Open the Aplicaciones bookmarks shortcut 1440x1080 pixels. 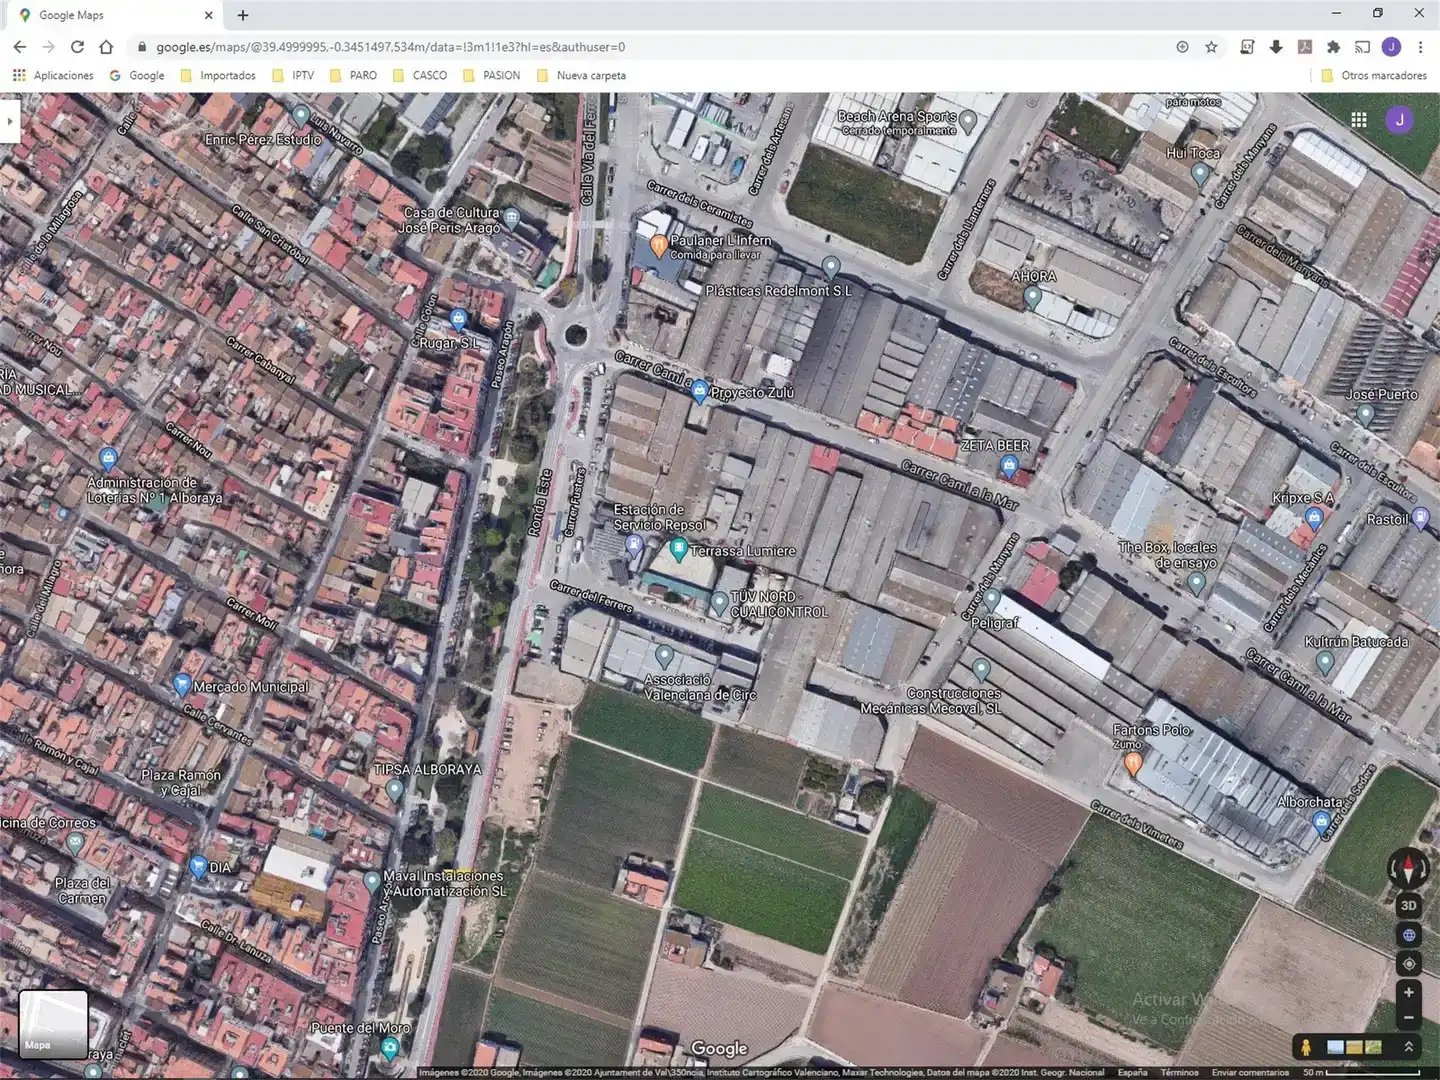[x=53, y=75]
